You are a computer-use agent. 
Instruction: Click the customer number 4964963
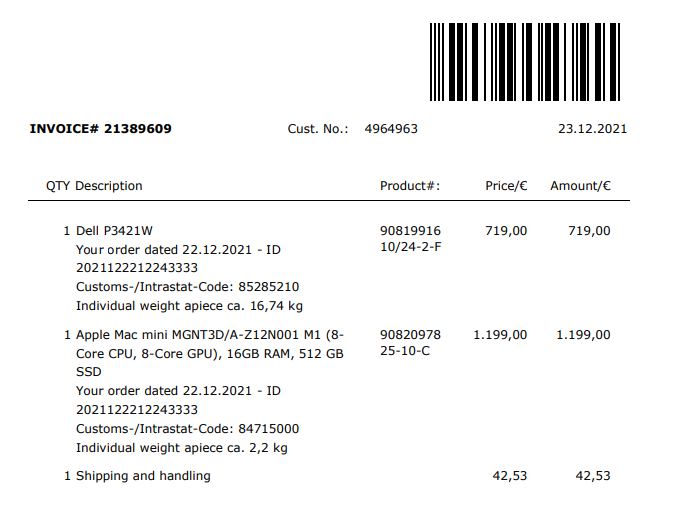pyautogui.click(x=391, y=129)
